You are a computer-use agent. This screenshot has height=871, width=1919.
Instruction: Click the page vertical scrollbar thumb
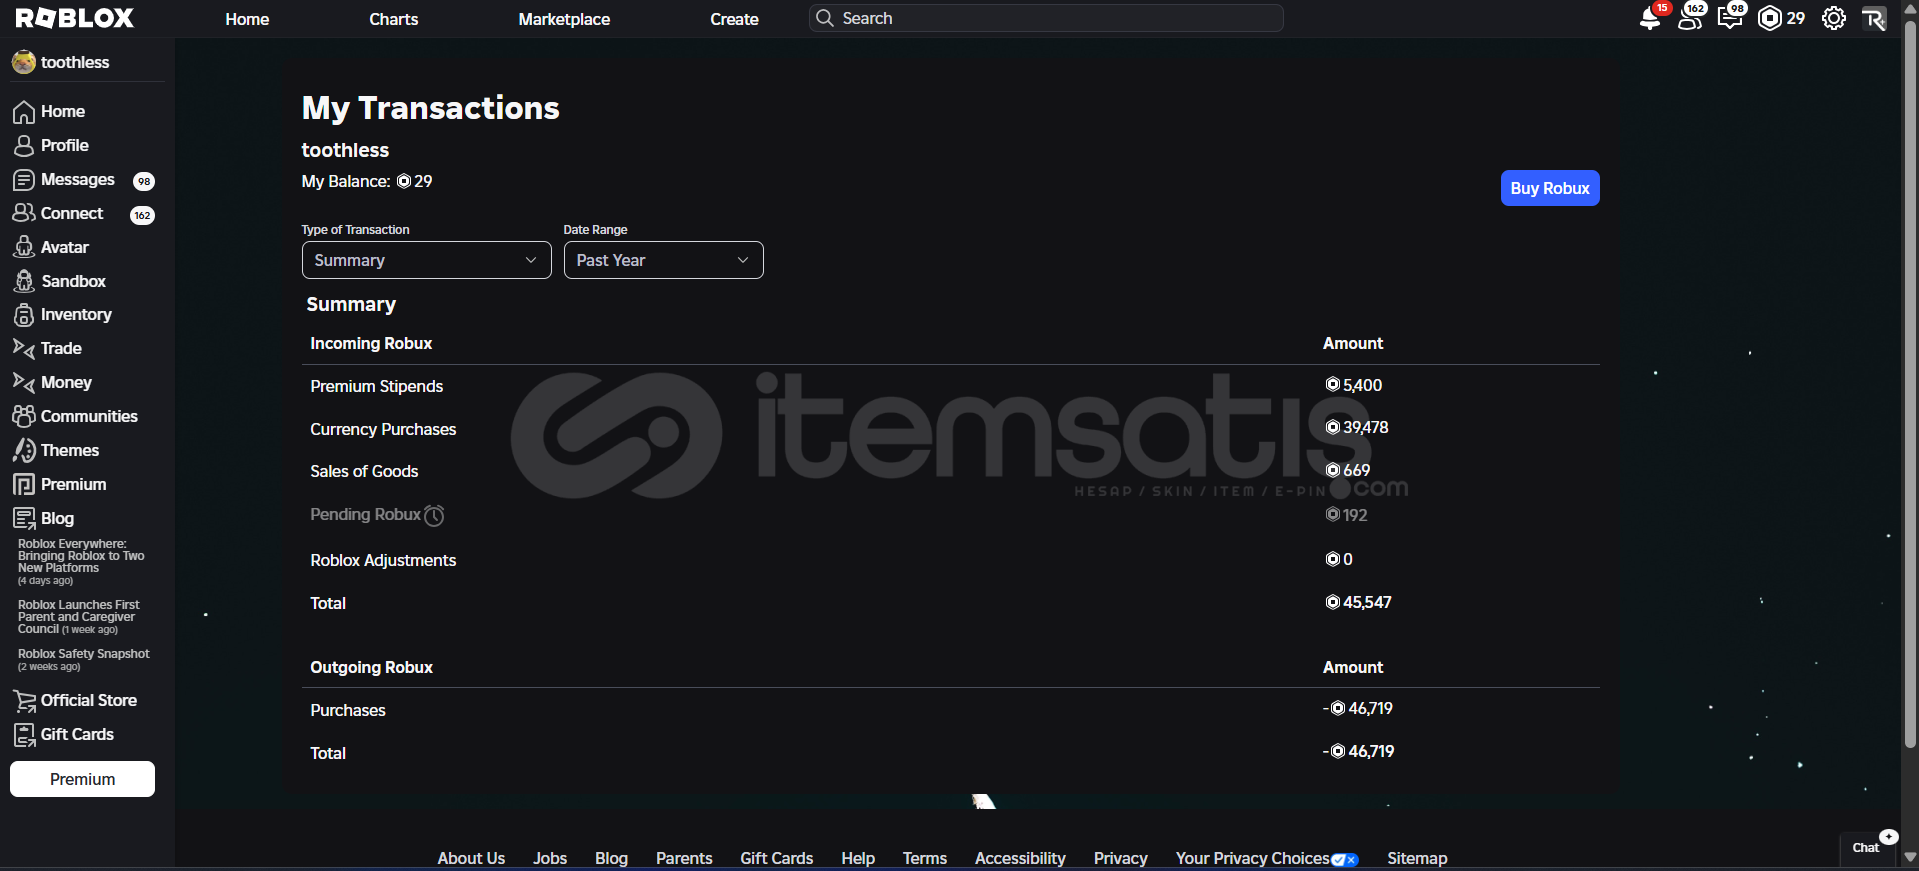1910,385
